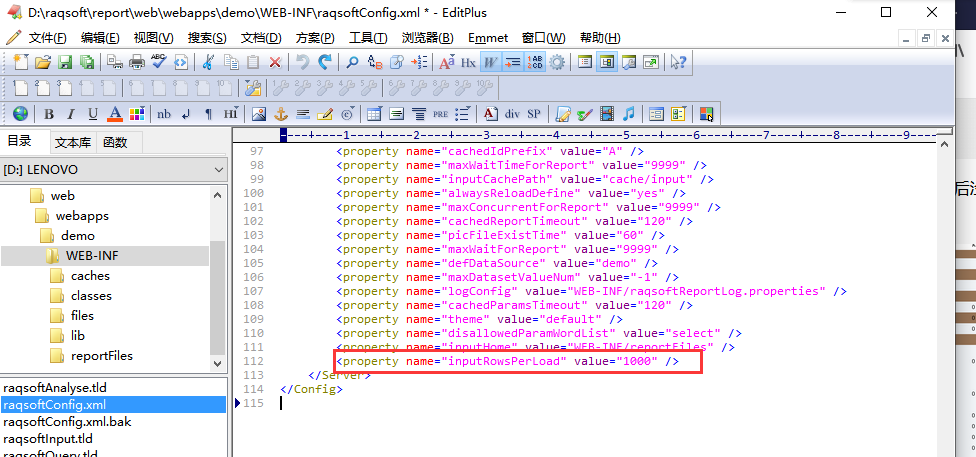Insert image using the picture icon
The image size is (976, 457).
point(259,113)
